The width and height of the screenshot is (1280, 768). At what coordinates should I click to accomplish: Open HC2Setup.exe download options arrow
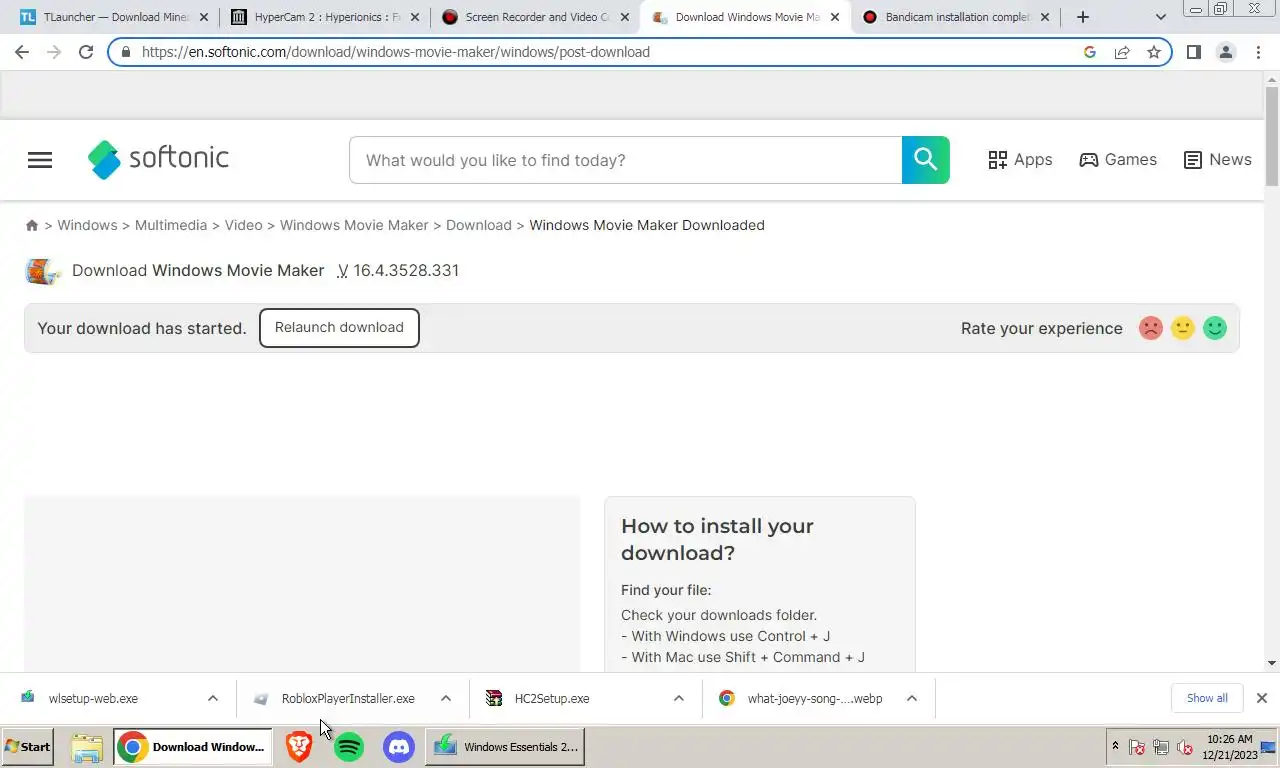(679, 698)
